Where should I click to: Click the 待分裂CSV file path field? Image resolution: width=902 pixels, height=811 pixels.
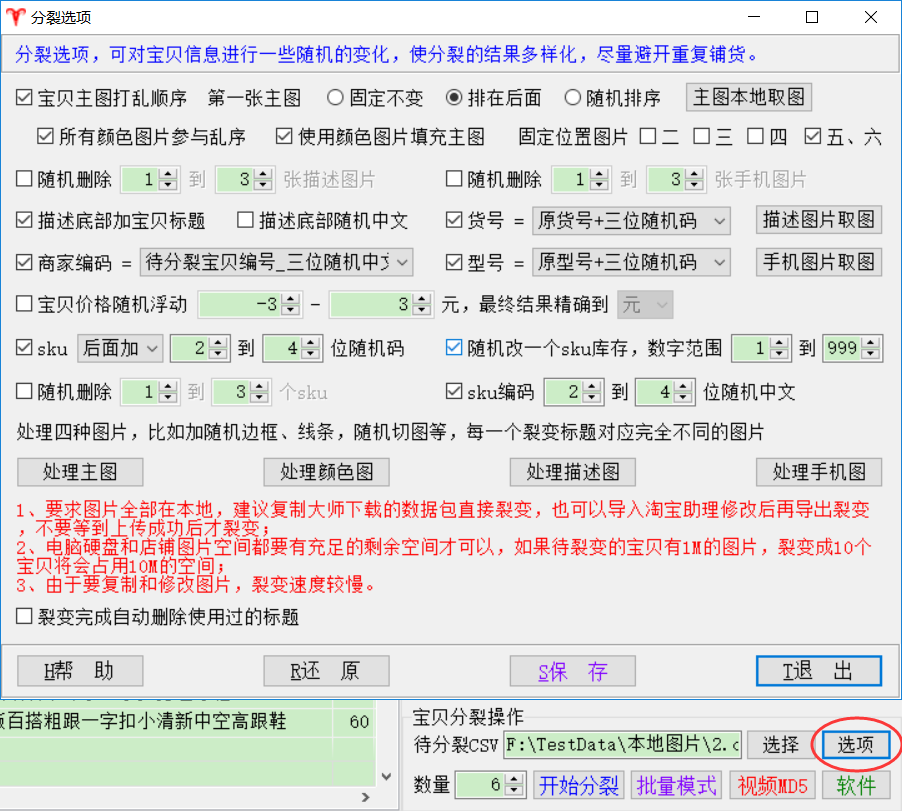[621, 745]
